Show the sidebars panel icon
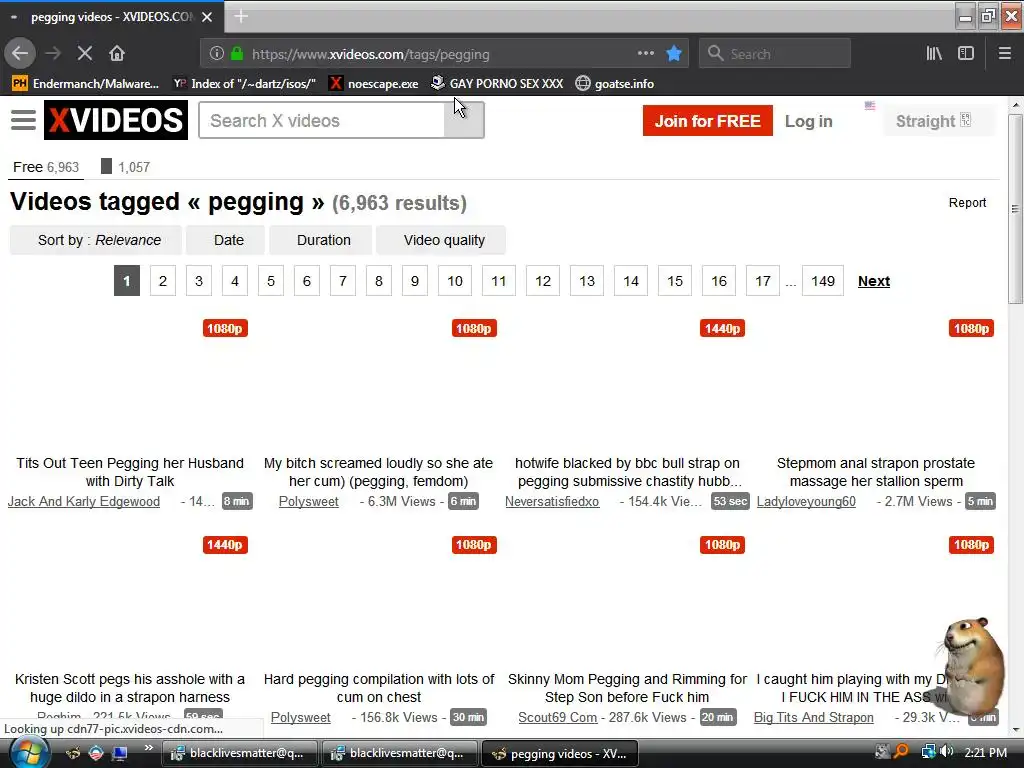The height and width of the screenshot is (768, 1024). 966,54
